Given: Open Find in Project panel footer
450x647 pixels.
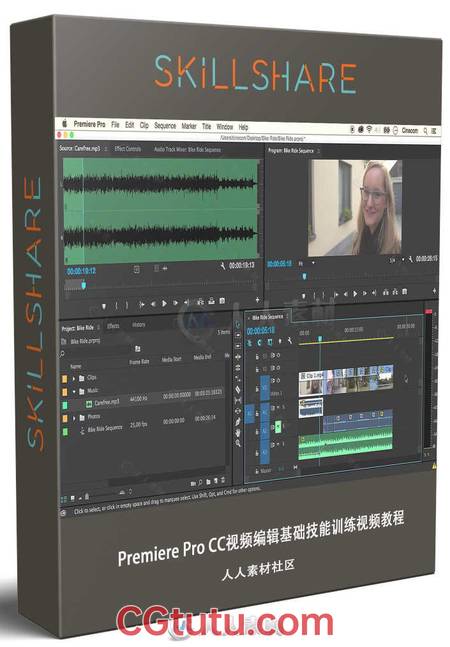Looking at the screenshot, I should pos(200,482).
